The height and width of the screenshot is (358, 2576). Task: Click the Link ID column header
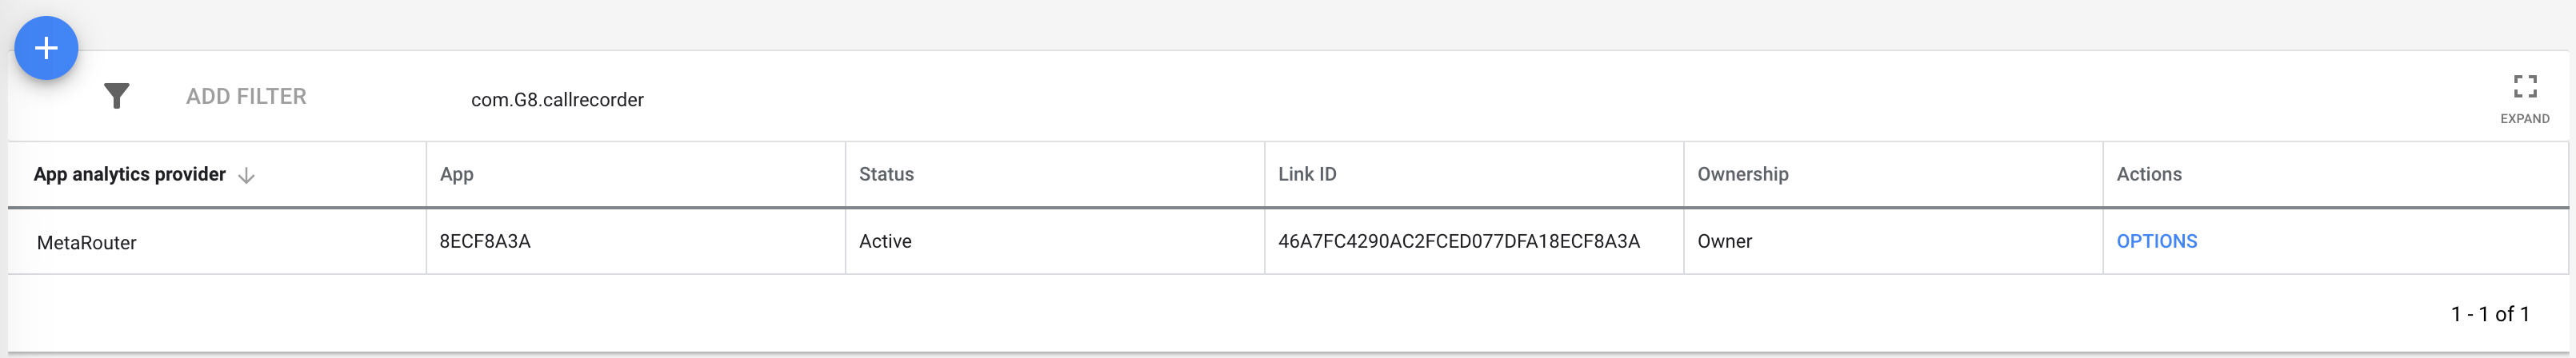(1306, 174)
